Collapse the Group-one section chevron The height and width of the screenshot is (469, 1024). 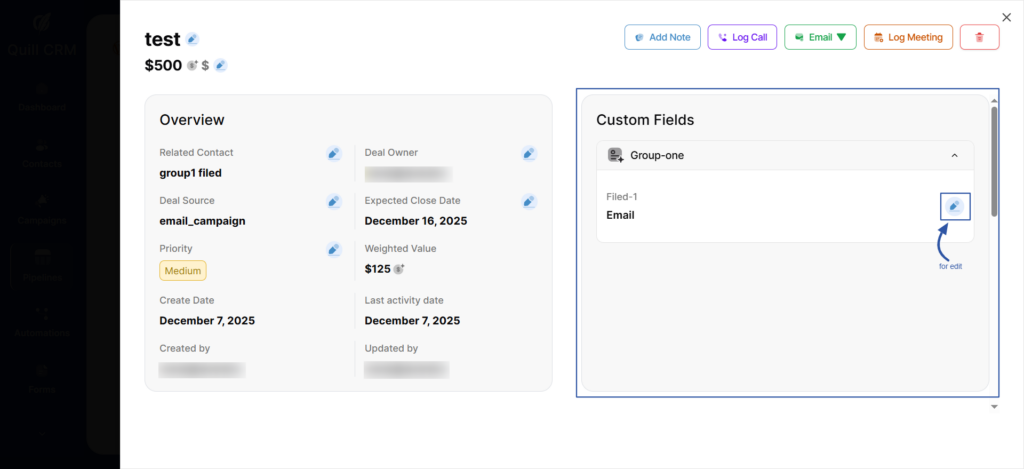tap(954, 155)
